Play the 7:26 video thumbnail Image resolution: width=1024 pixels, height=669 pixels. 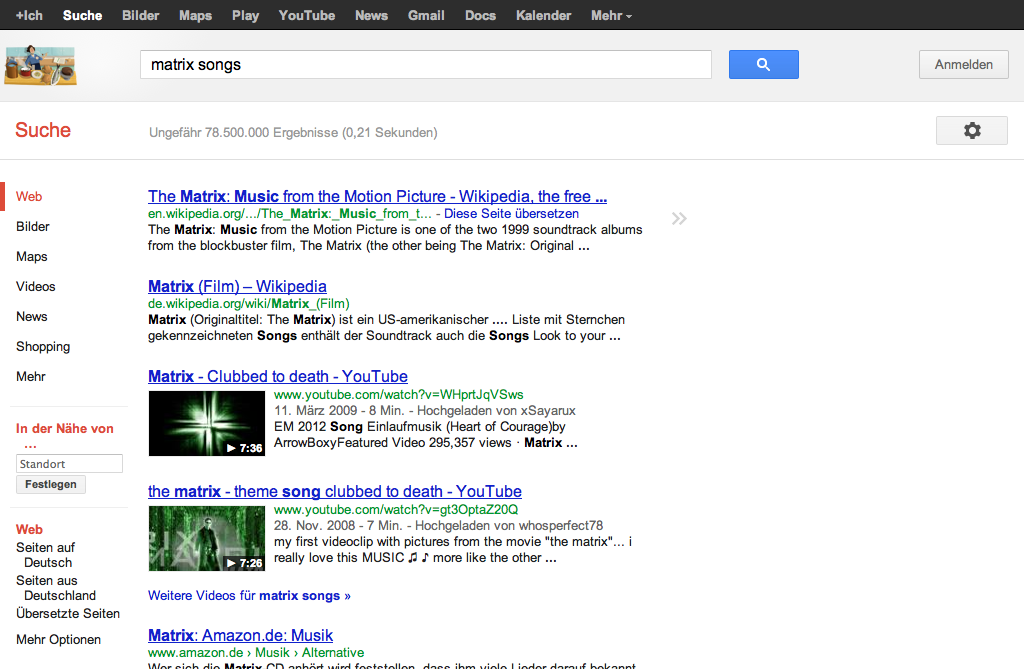pyautogui.click(x=206, y=538)
